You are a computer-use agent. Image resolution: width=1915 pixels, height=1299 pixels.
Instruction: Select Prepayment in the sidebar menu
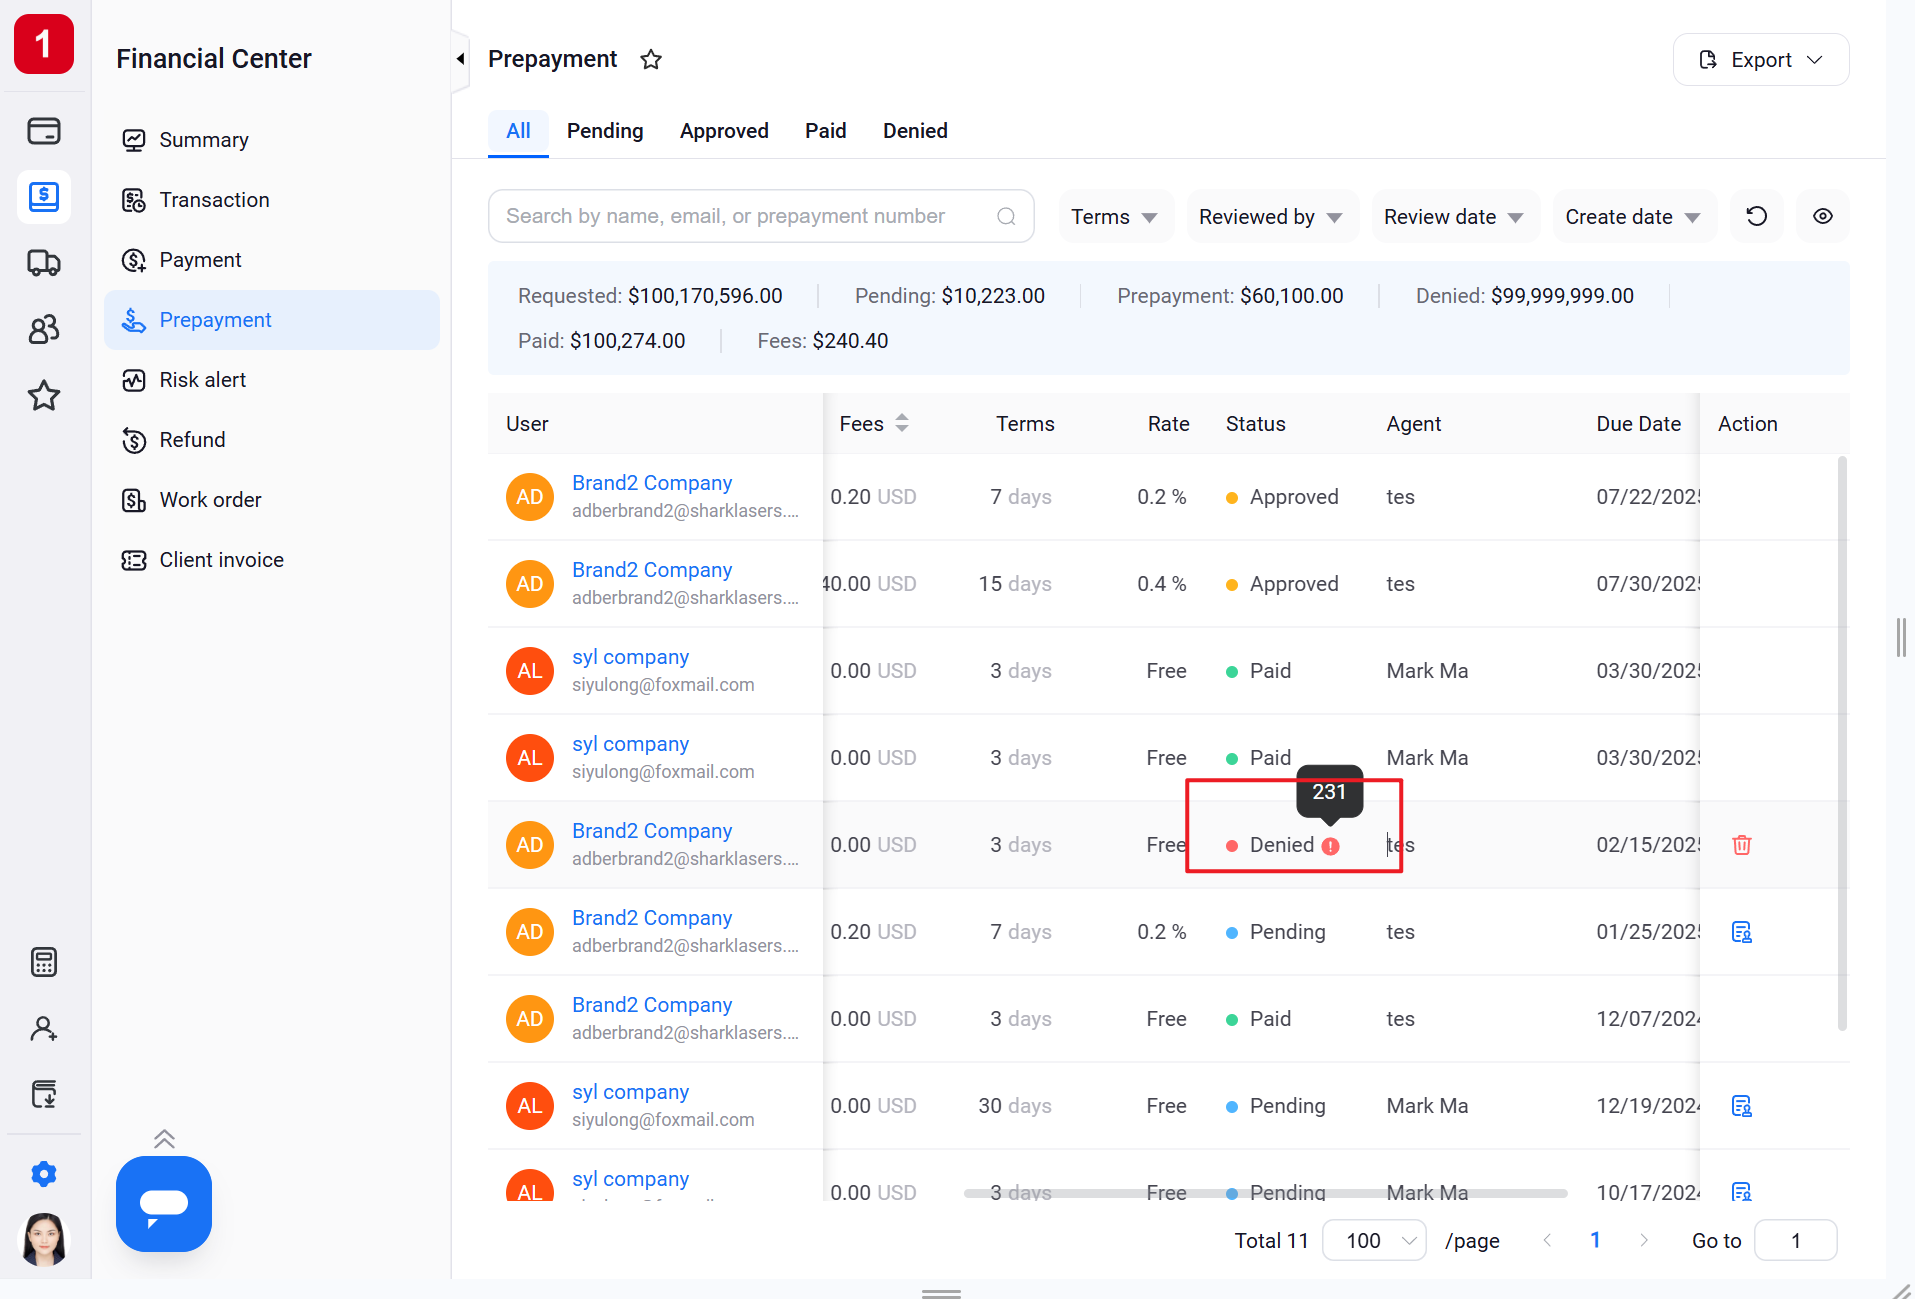tap(271, 320)
